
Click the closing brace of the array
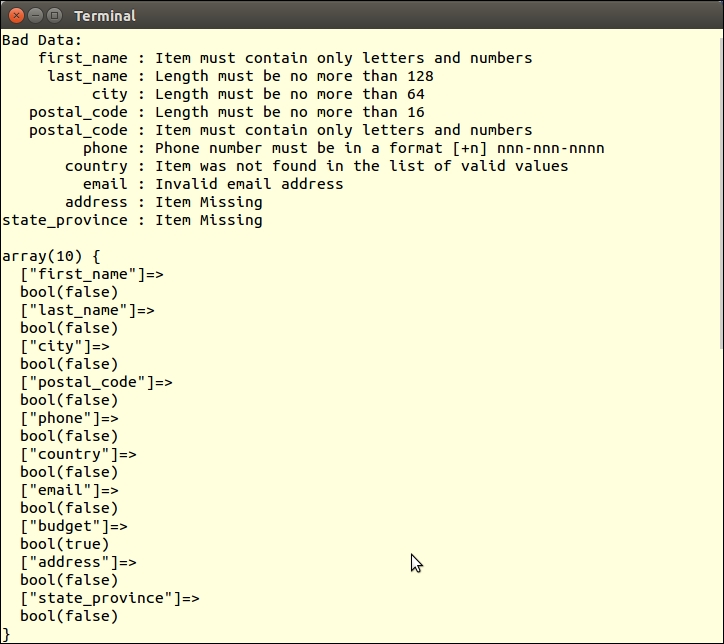(6, 634)
